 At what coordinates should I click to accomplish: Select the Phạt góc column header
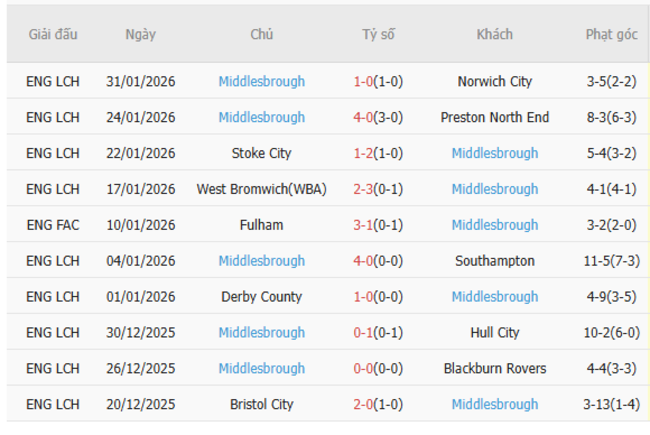[x=611, y=34]
